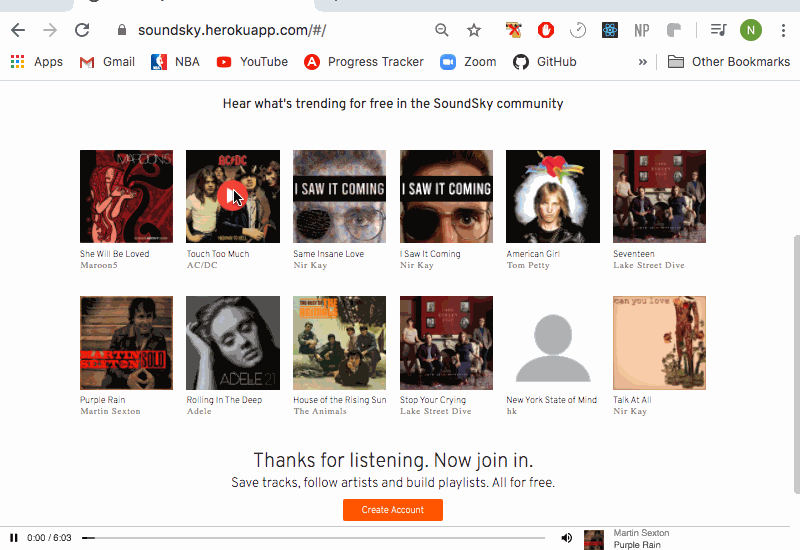The width and height of the screenshot is (800, 550).
Task: Open the NBA bookmark
Action: pos(175,62)
